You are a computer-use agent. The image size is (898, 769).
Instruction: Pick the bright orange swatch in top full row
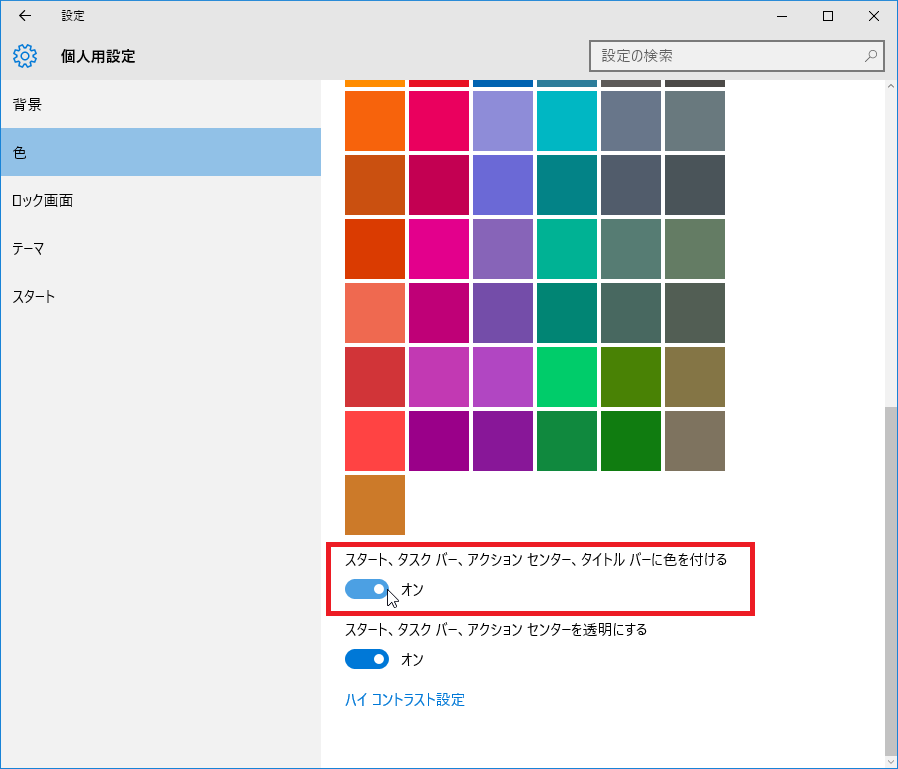click(375, 121)
